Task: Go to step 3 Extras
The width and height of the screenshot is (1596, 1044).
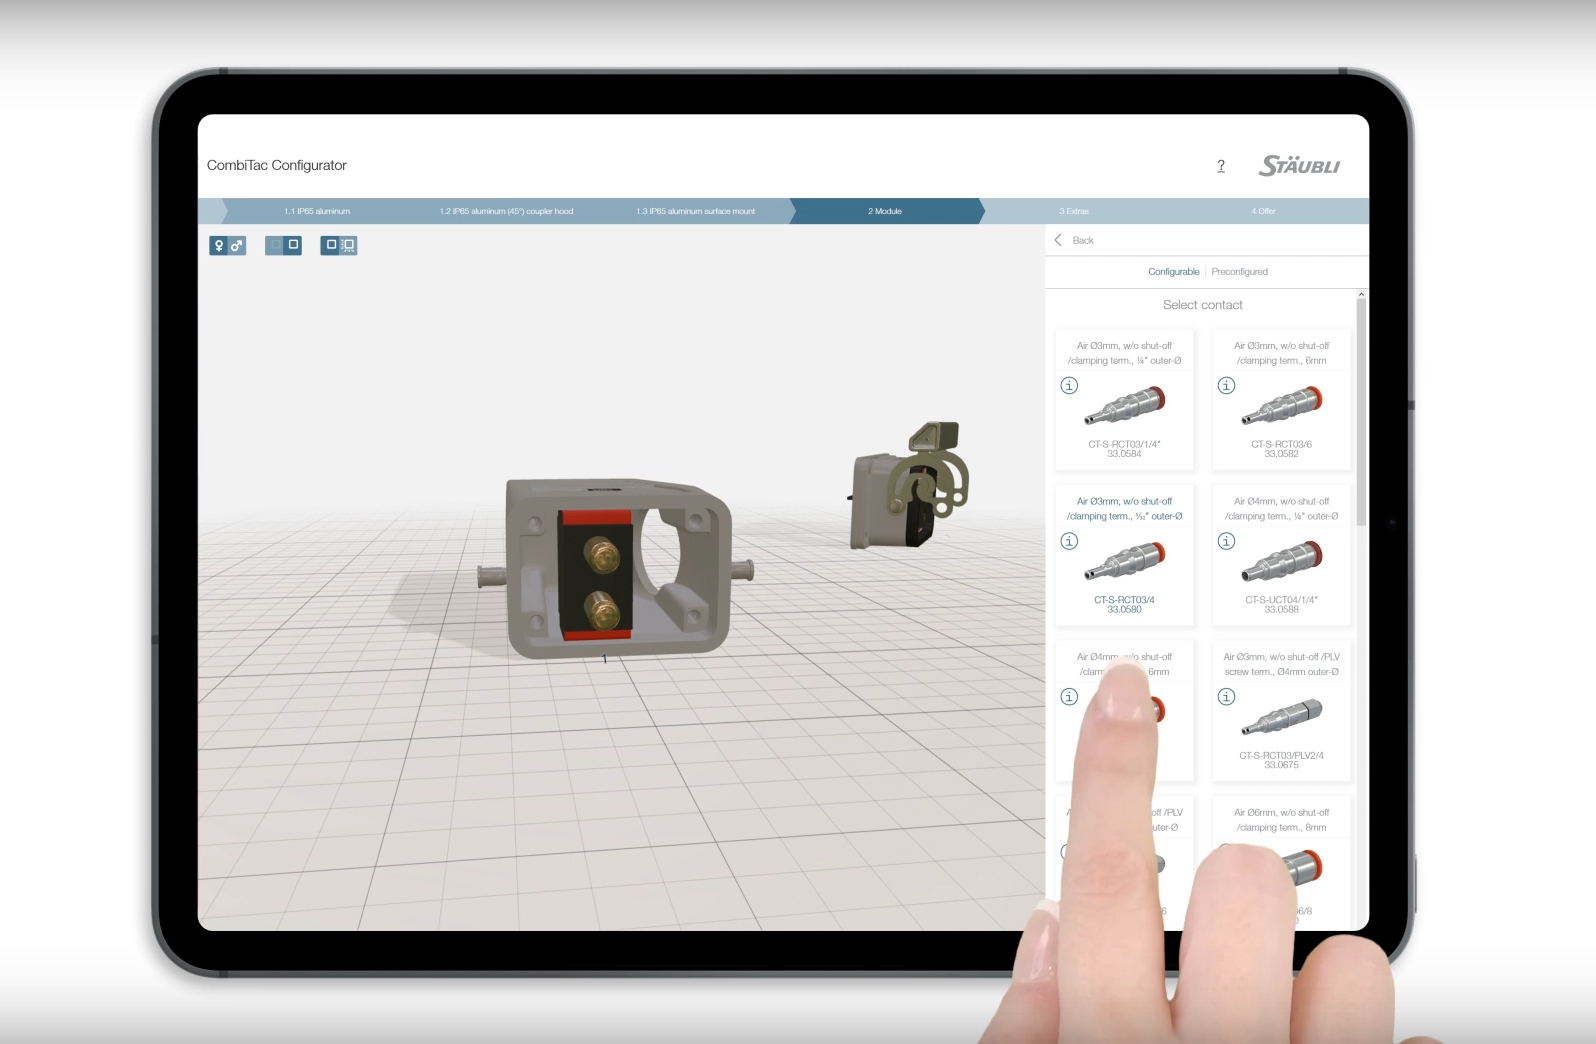Action: [x=1073, y=211]
